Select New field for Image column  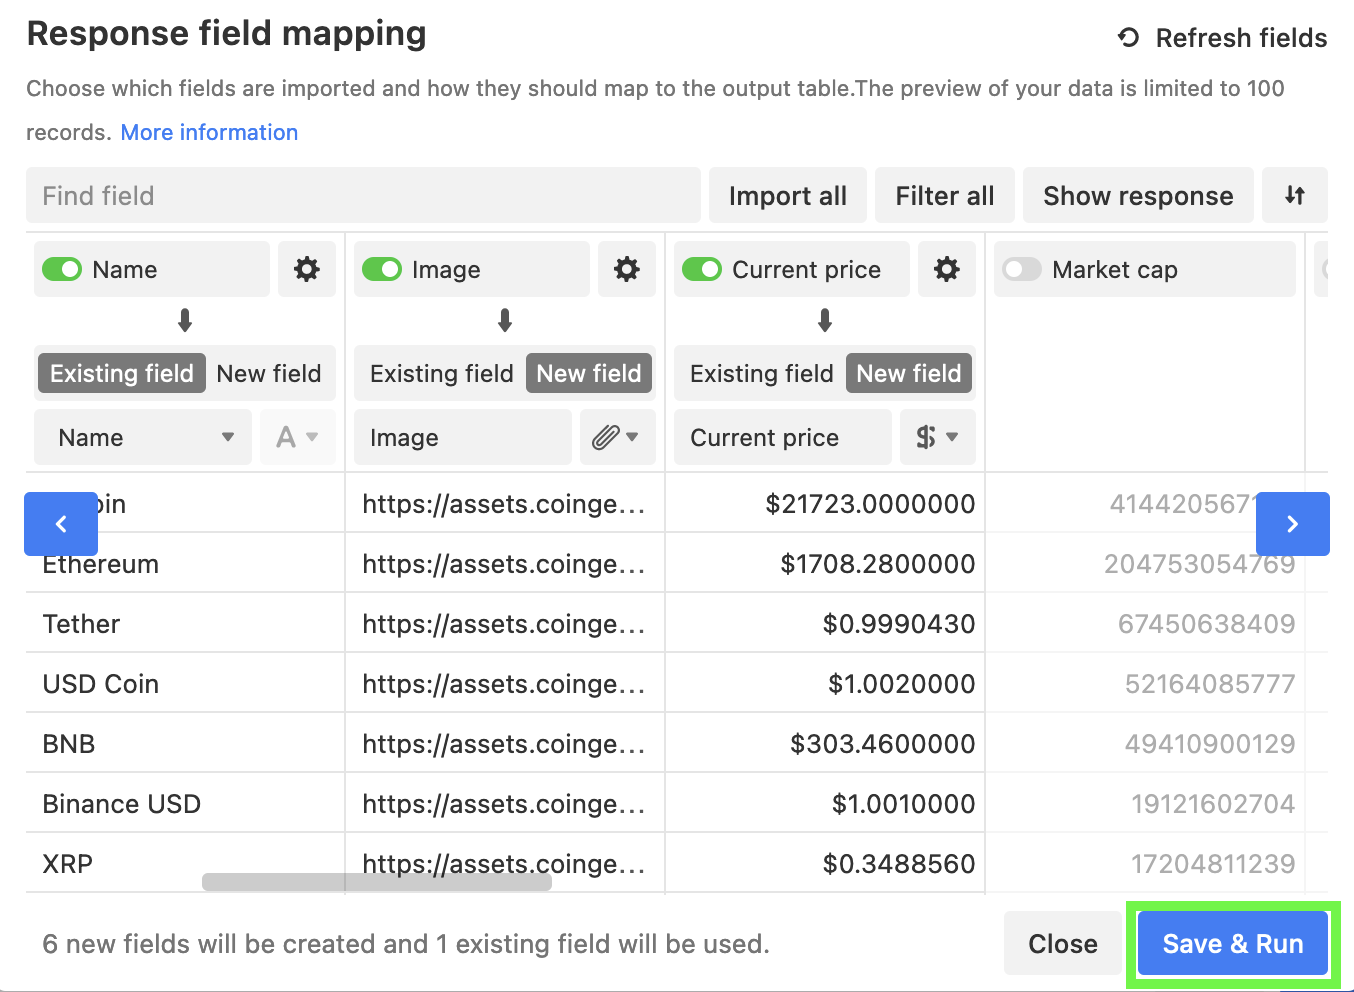click(589, 373)
